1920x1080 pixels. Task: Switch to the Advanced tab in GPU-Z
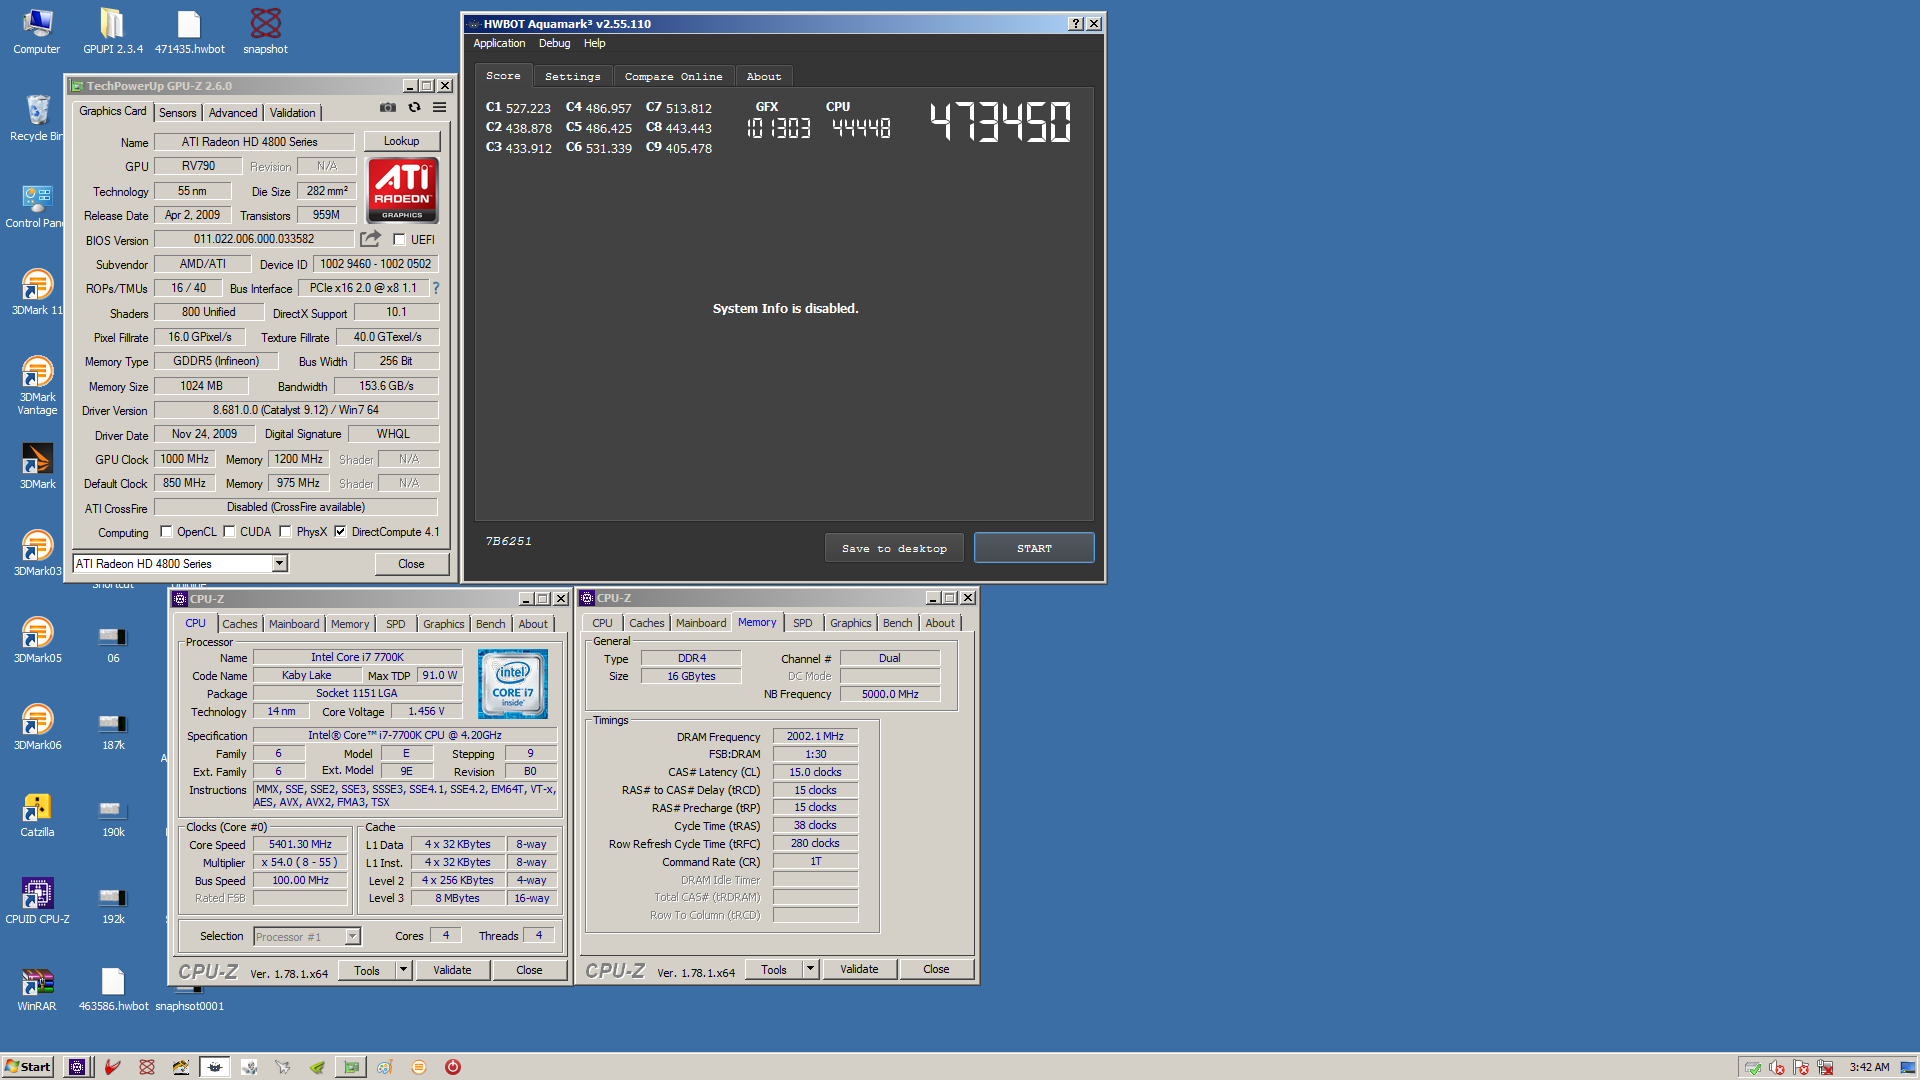(x=233, y=113)
